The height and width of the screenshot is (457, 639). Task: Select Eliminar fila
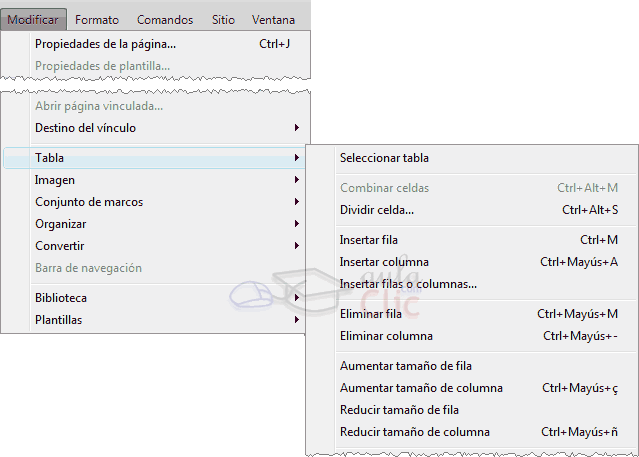pyautogui.click(x=370, y=314)
